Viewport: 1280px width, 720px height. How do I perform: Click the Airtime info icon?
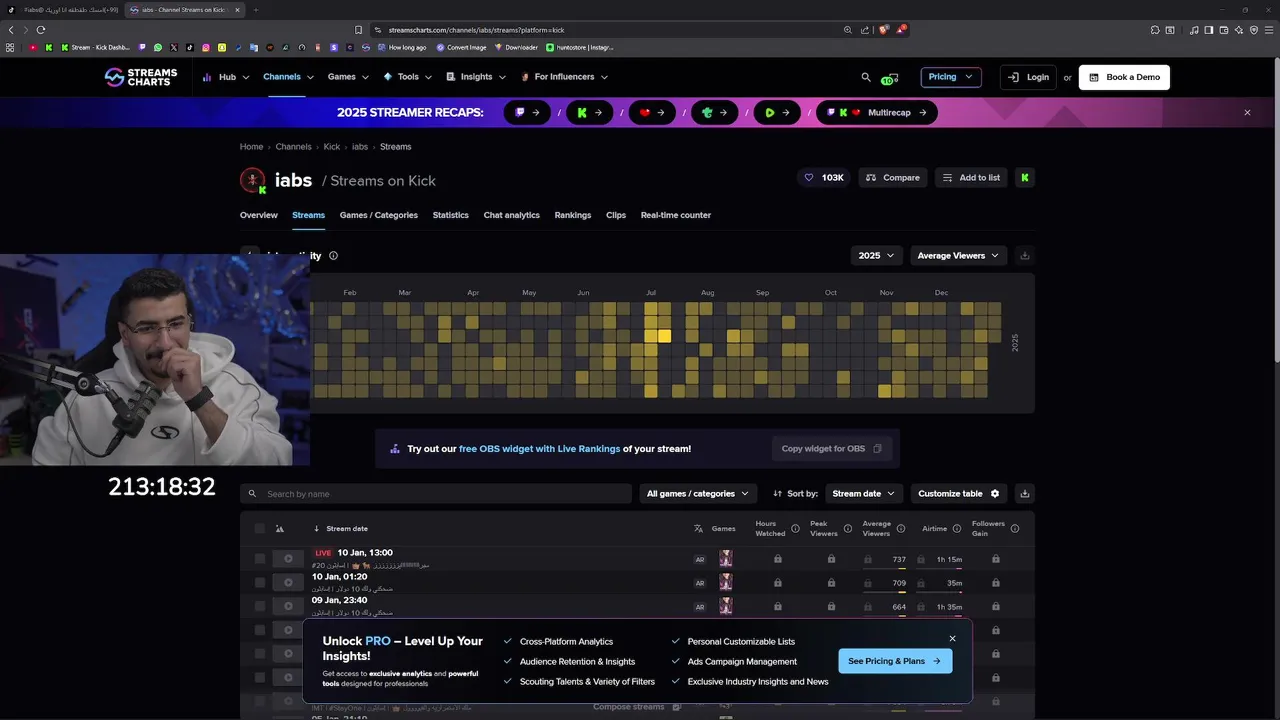[x=956, y=529]
